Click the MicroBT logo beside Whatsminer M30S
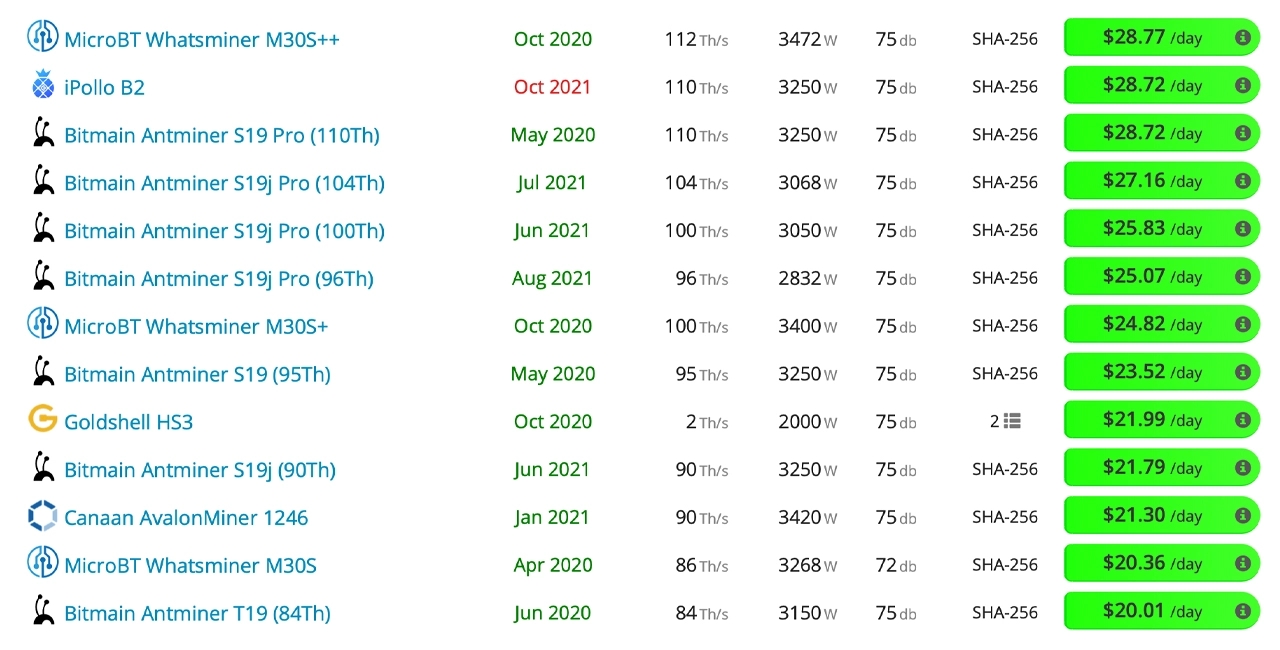1280x650 pixels. coord(43,563)
